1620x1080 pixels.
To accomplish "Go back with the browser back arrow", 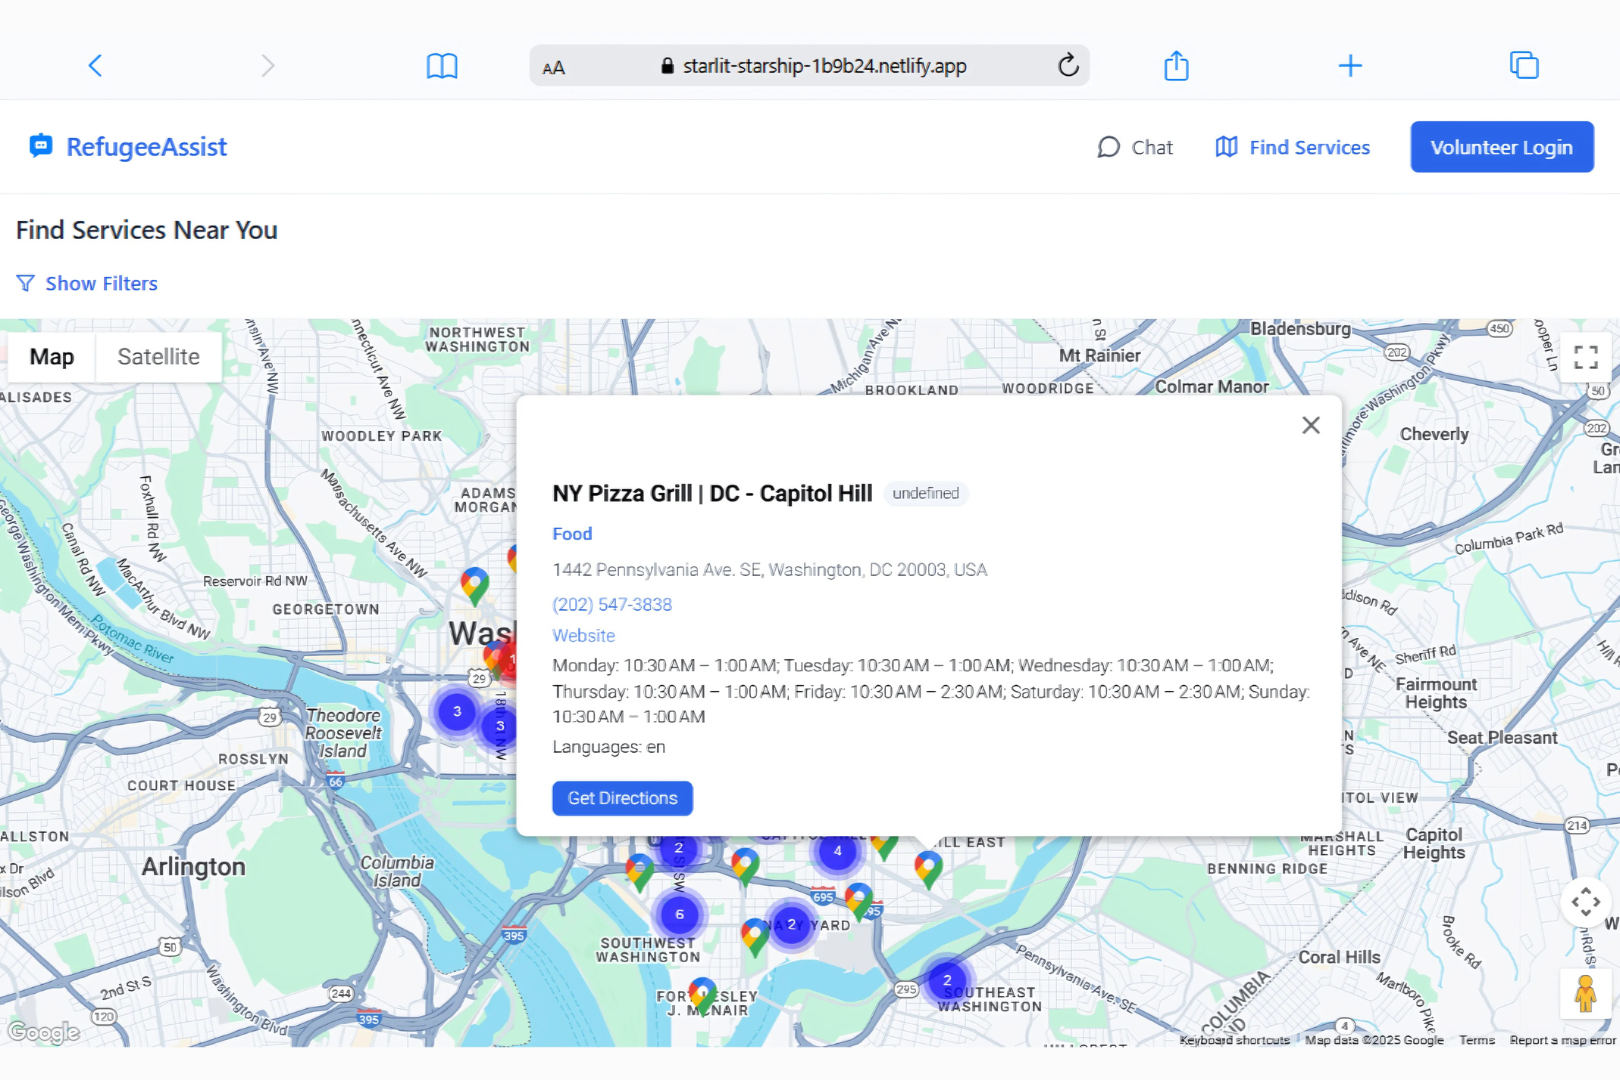I will coord(95,66).
